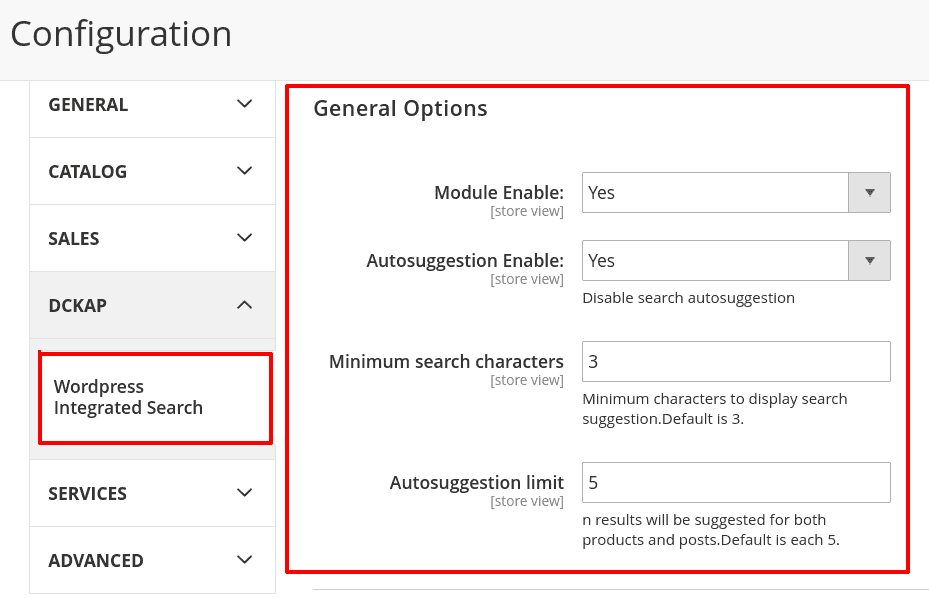Open the SERVICES section label
Viewport: 929px width, 598px height.
pos(88,494)
